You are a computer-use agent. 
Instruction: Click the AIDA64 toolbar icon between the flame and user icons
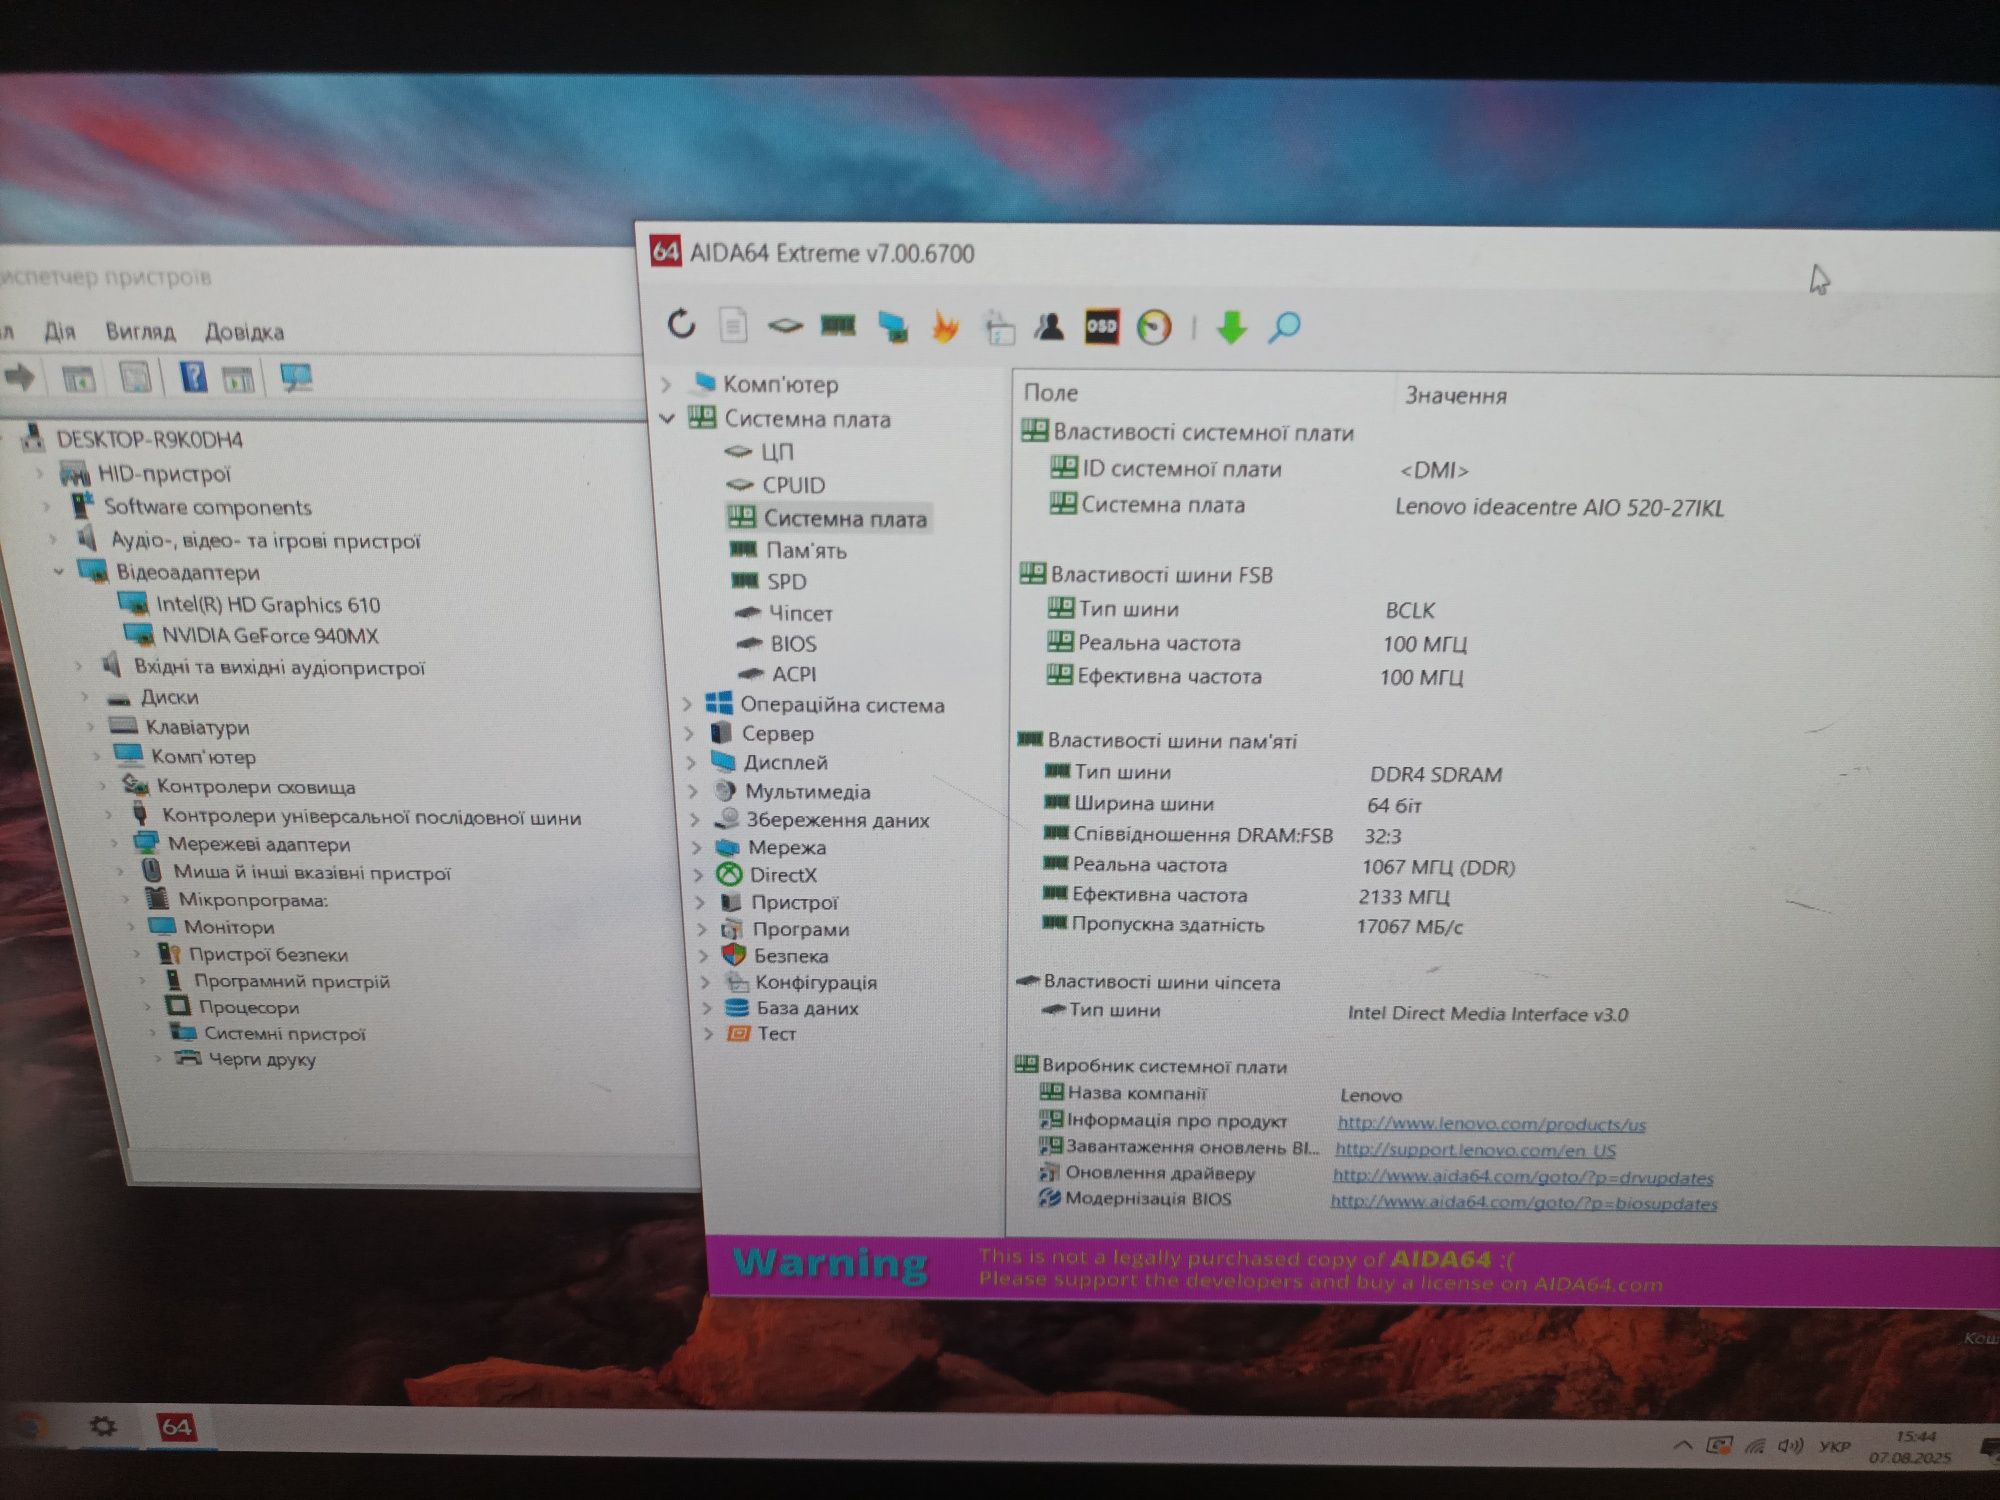(x=998, y=327)
